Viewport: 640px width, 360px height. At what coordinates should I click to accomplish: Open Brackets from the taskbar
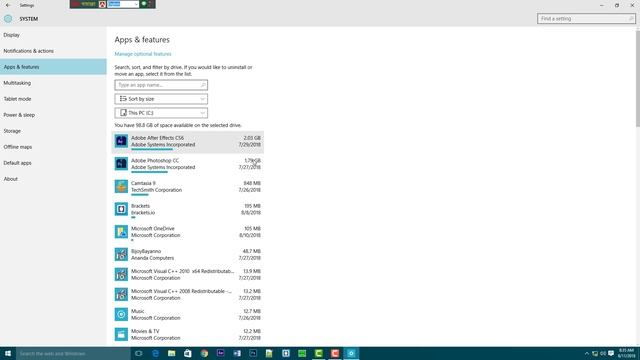coord(286,353)
